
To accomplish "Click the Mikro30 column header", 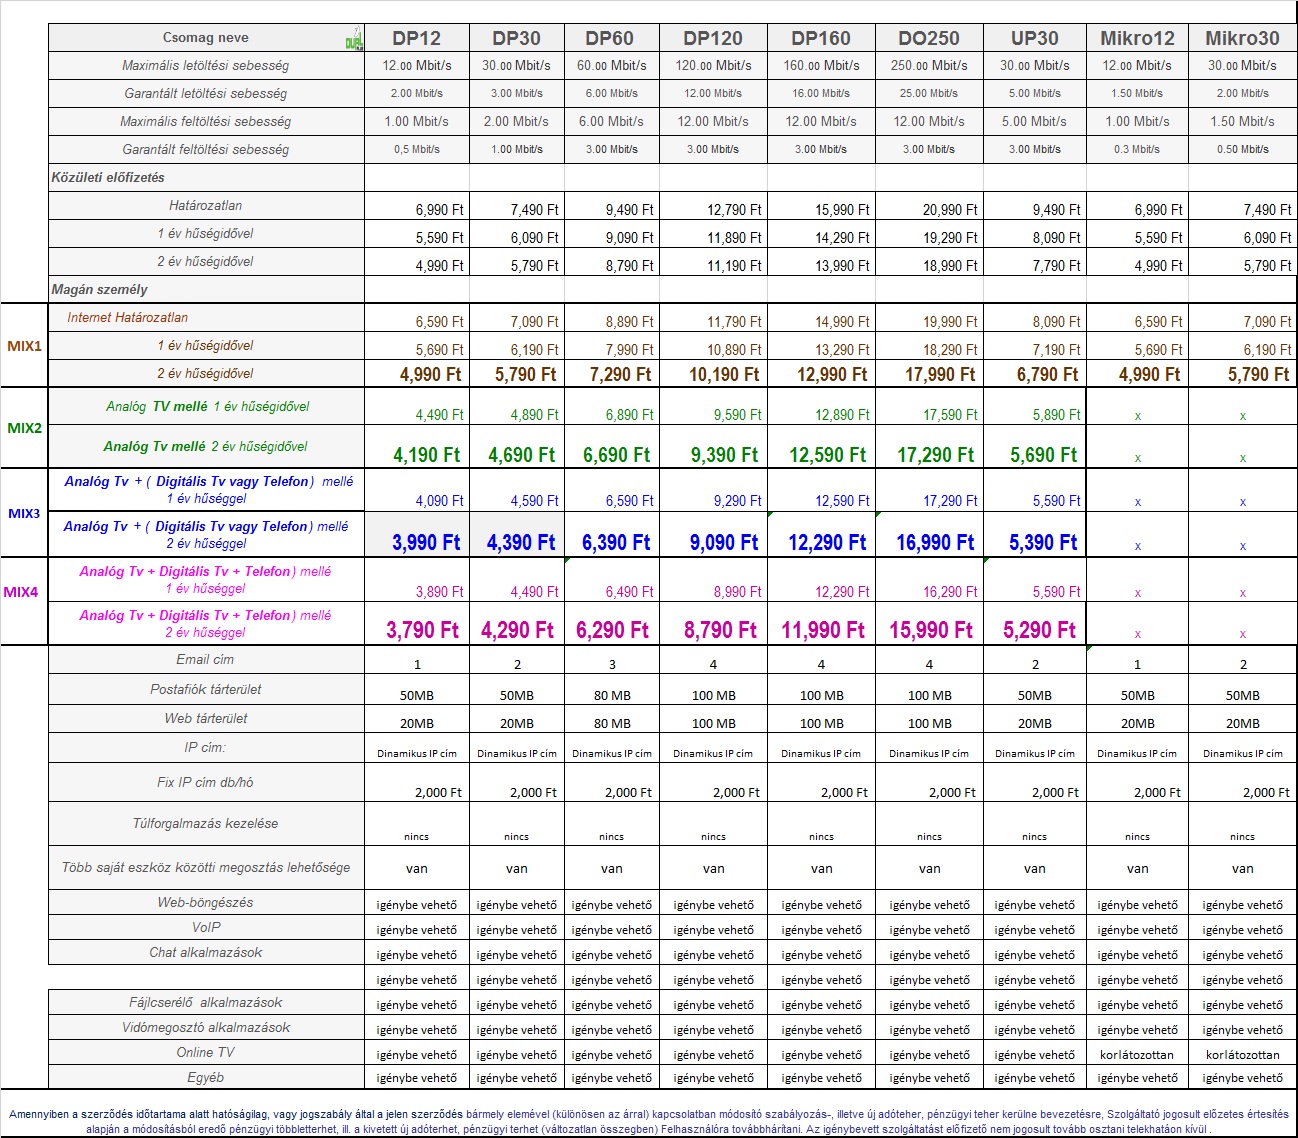I will pos(1242,38).
